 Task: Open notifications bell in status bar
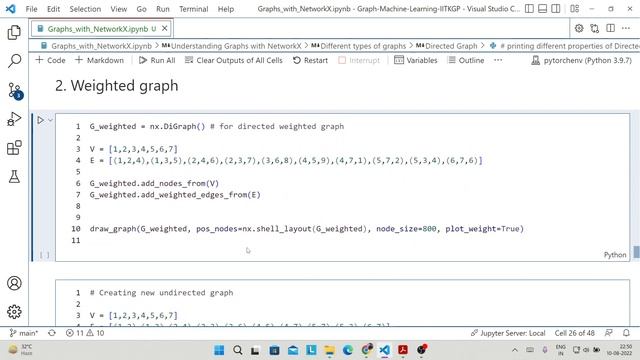pyautogui.click(x=627, y=333)
